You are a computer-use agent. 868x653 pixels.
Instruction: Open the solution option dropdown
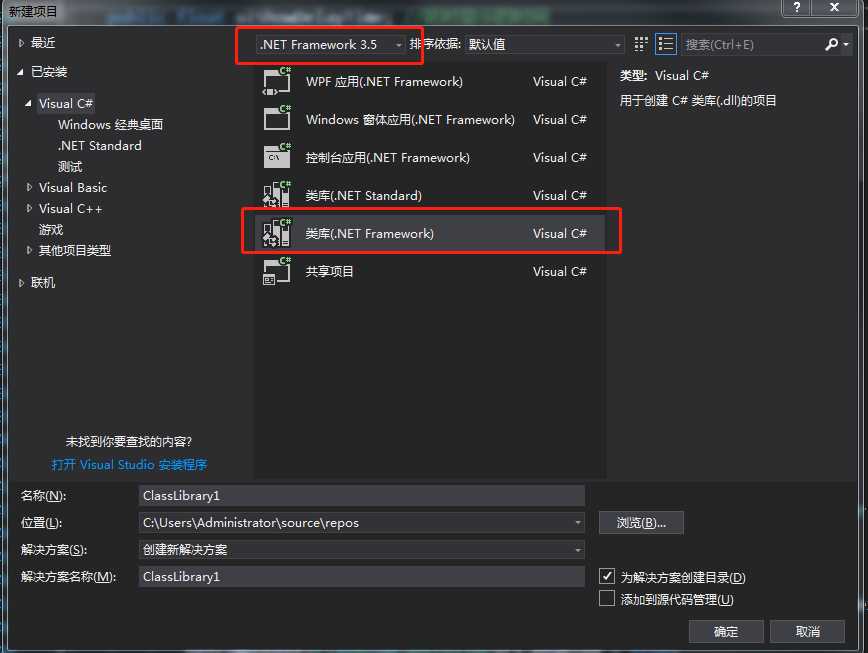pos(577,550)
